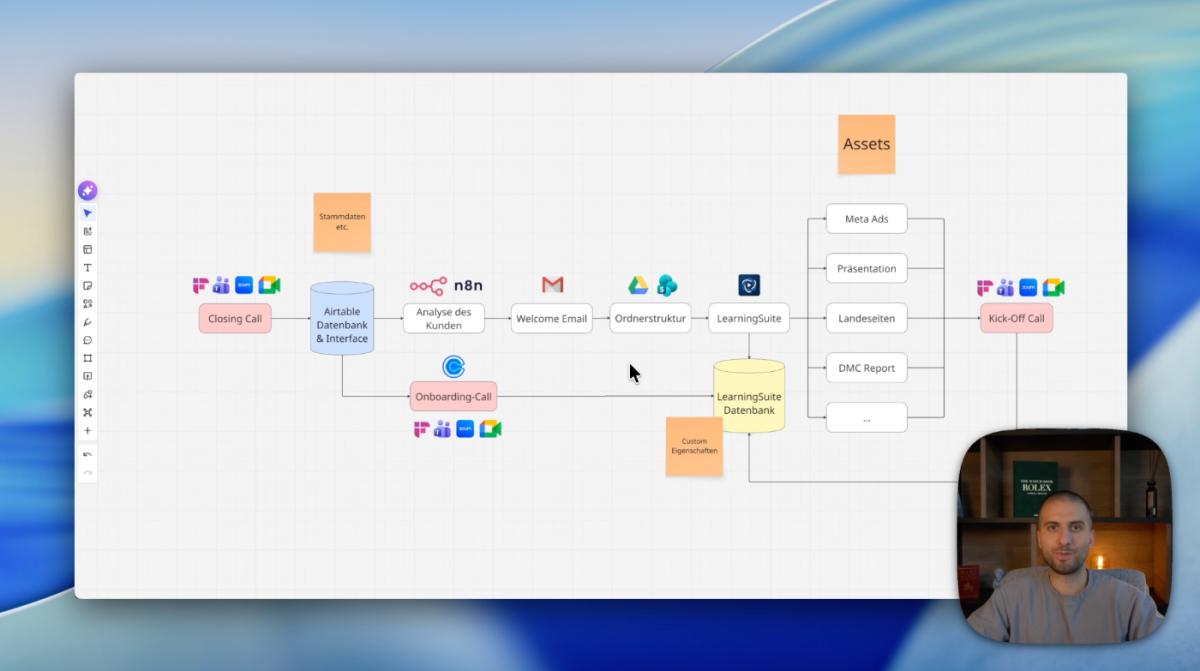Select the Google Meet icon above Closing Call
The image size is (1200, 671).
coord(269,286)
